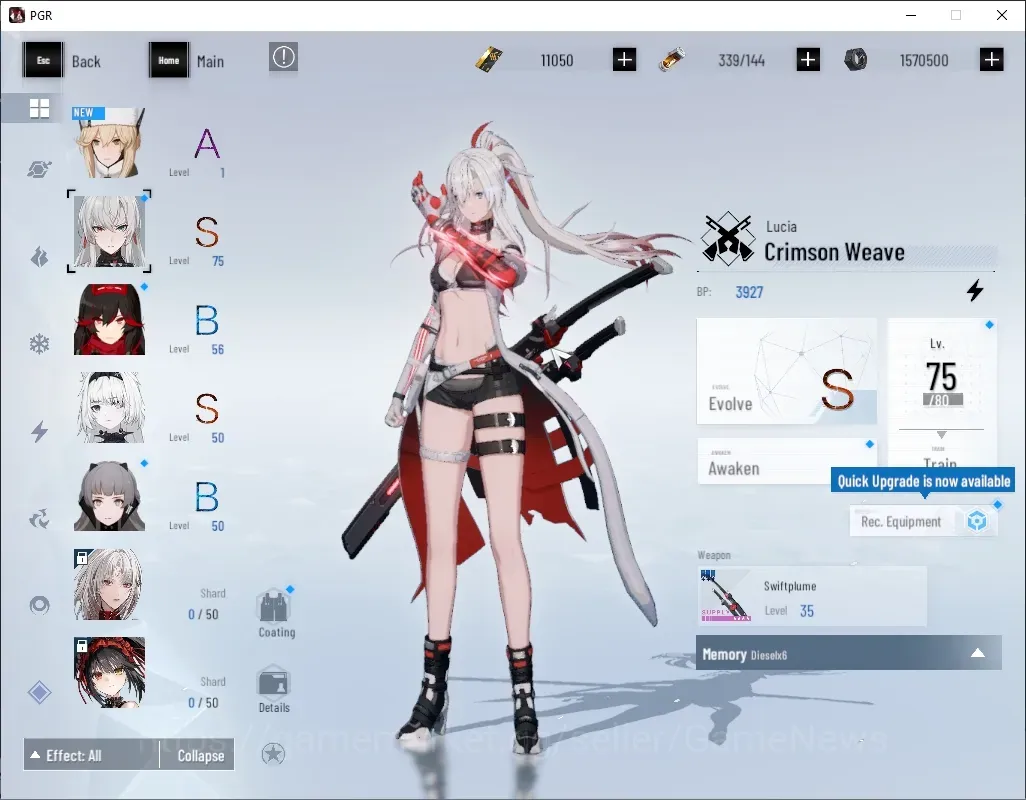Click the Esc Back button
The image size is (1026, 800).
[62, 61]
